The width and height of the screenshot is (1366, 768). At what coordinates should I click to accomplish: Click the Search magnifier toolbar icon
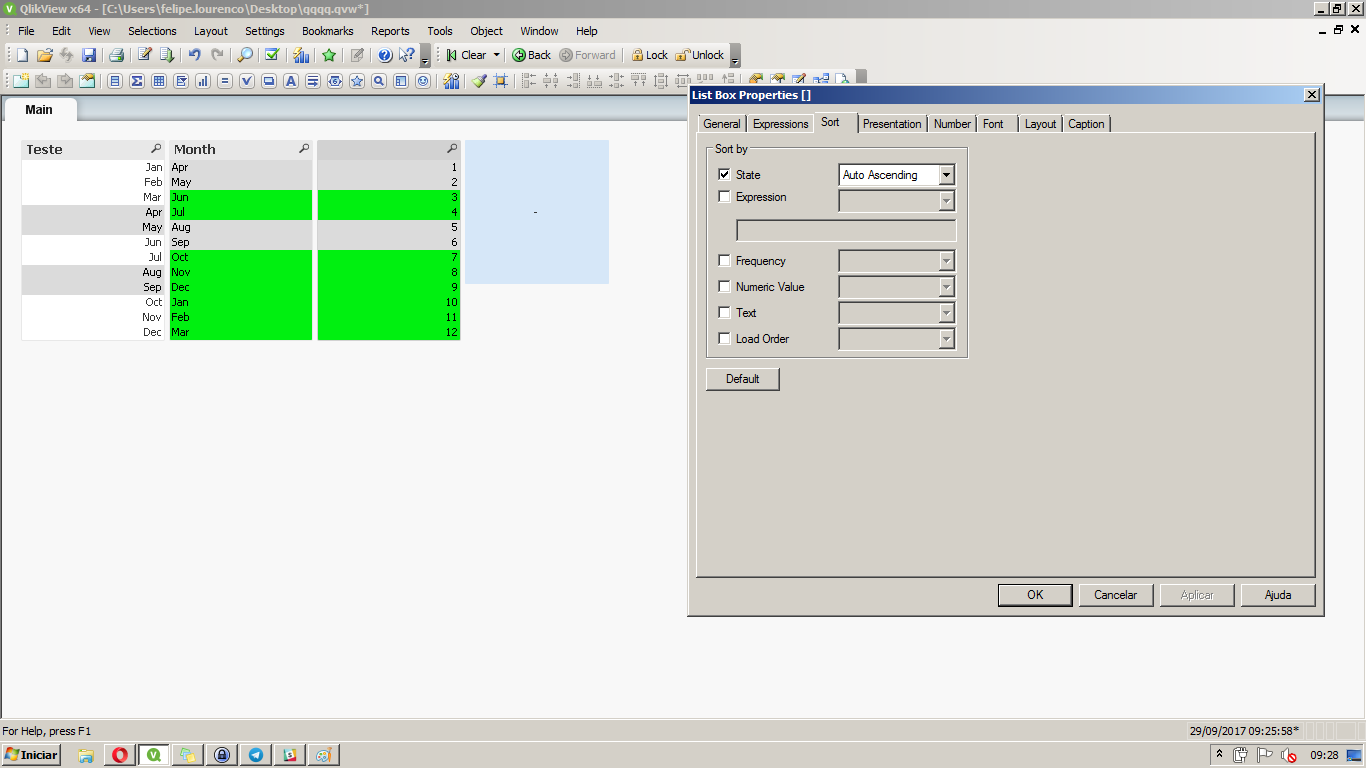(x=245, y=55)
